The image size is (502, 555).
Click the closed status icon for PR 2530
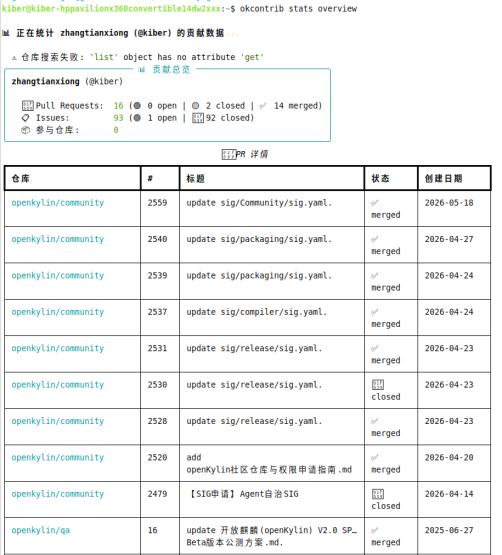[x=378, y=384]
